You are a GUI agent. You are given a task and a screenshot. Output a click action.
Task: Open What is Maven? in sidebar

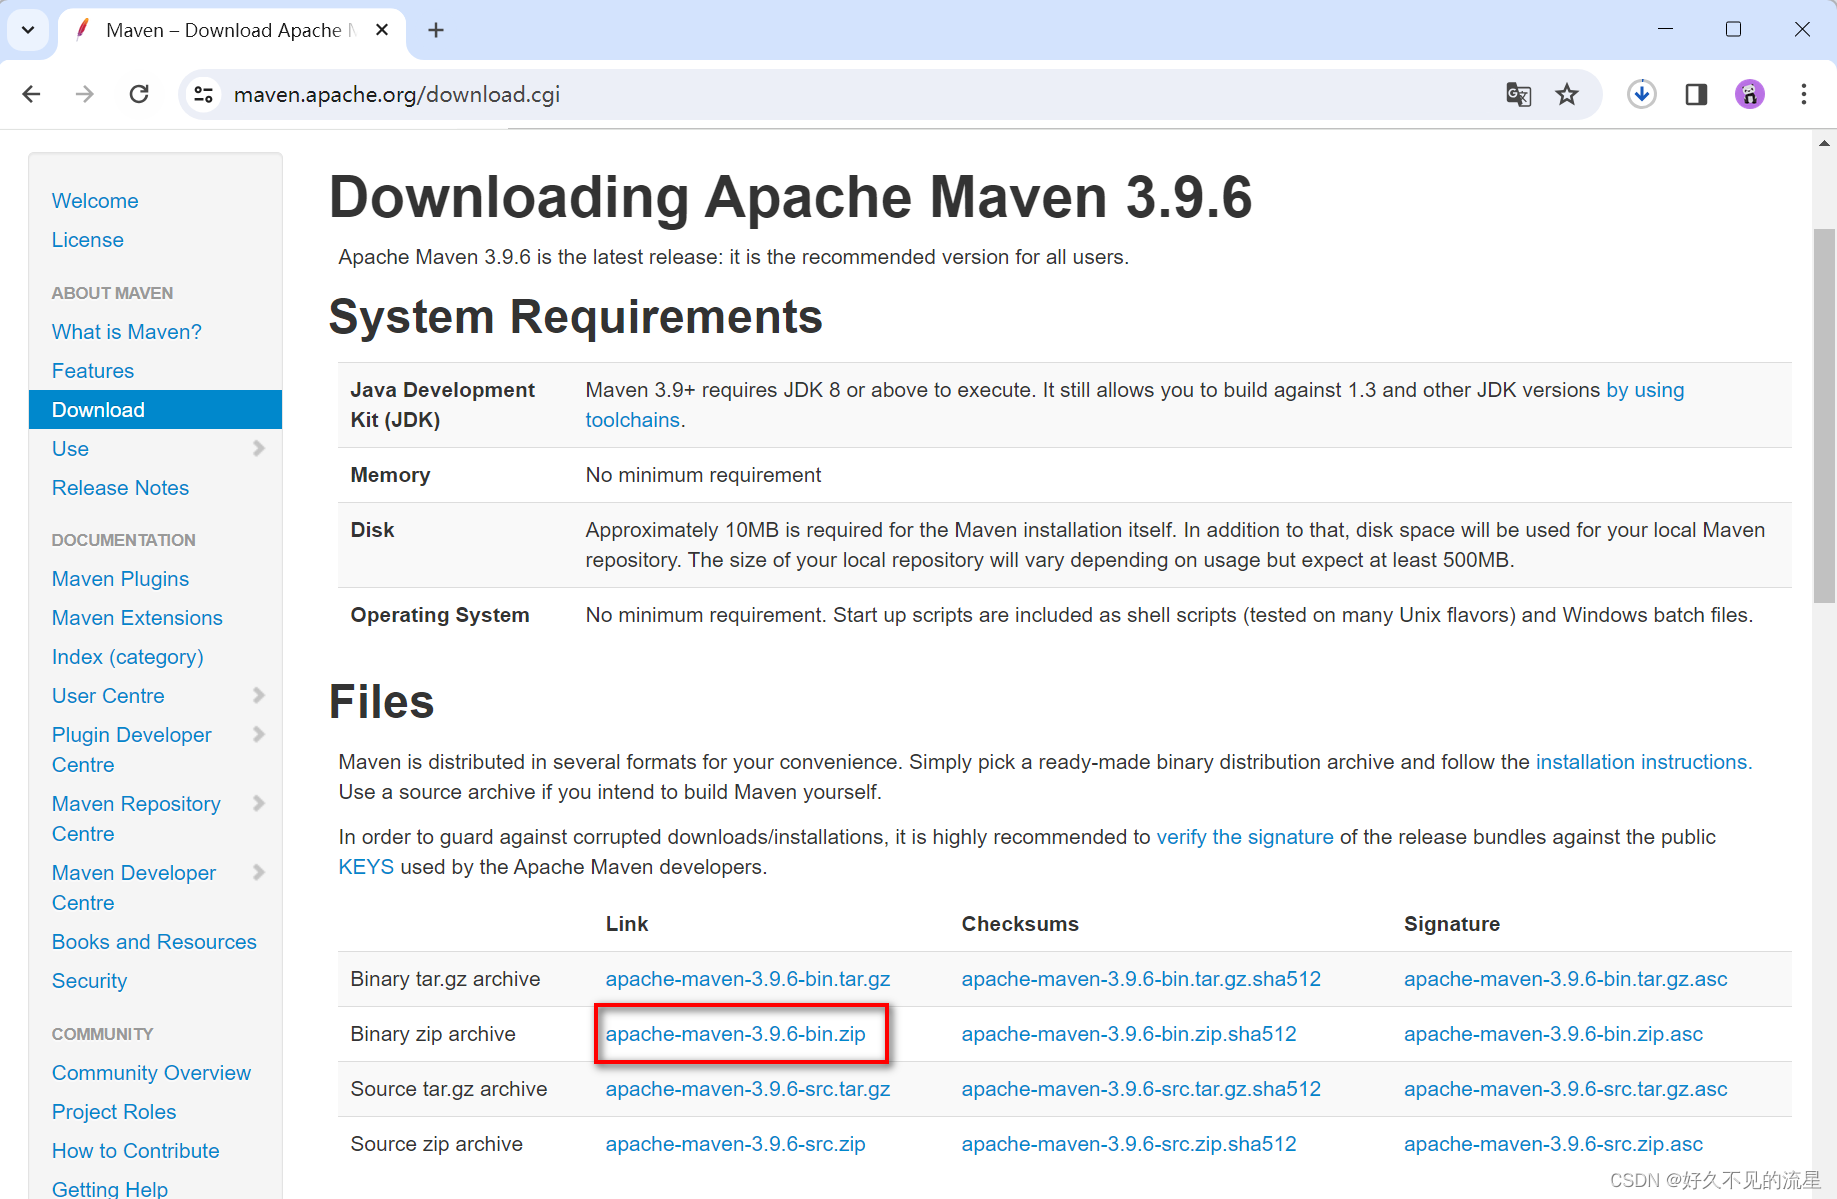coord(127,332)
